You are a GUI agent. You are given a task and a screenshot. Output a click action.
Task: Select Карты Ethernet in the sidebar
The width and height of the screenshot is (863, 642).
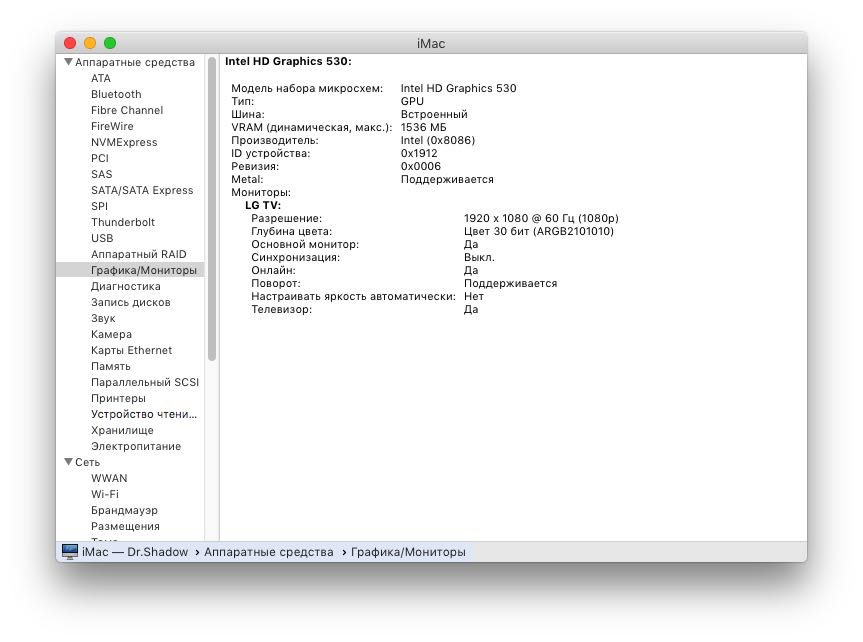point(131,350)
